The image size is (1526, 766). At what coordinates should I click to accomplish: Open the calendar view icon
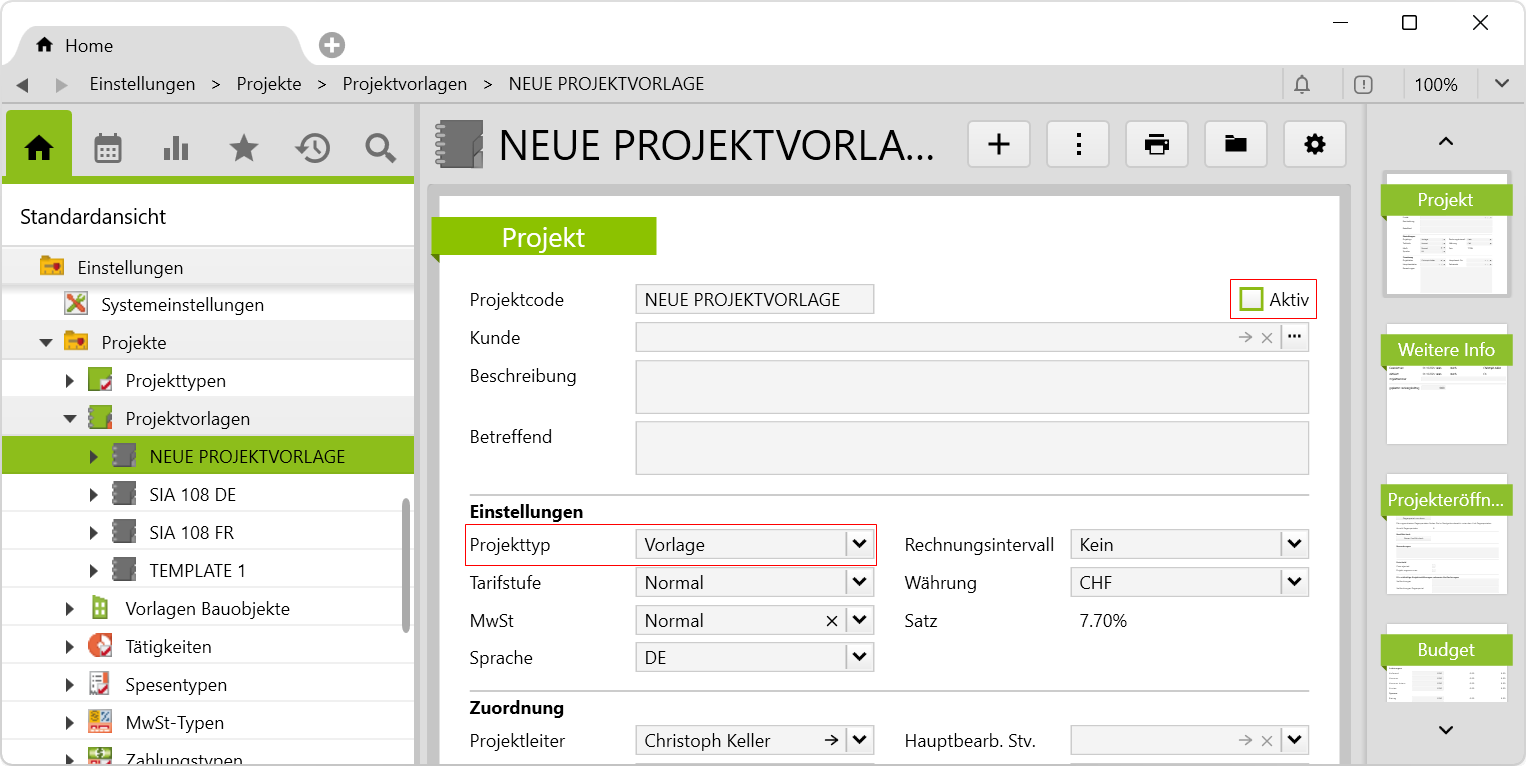click(x=108, y=149)
